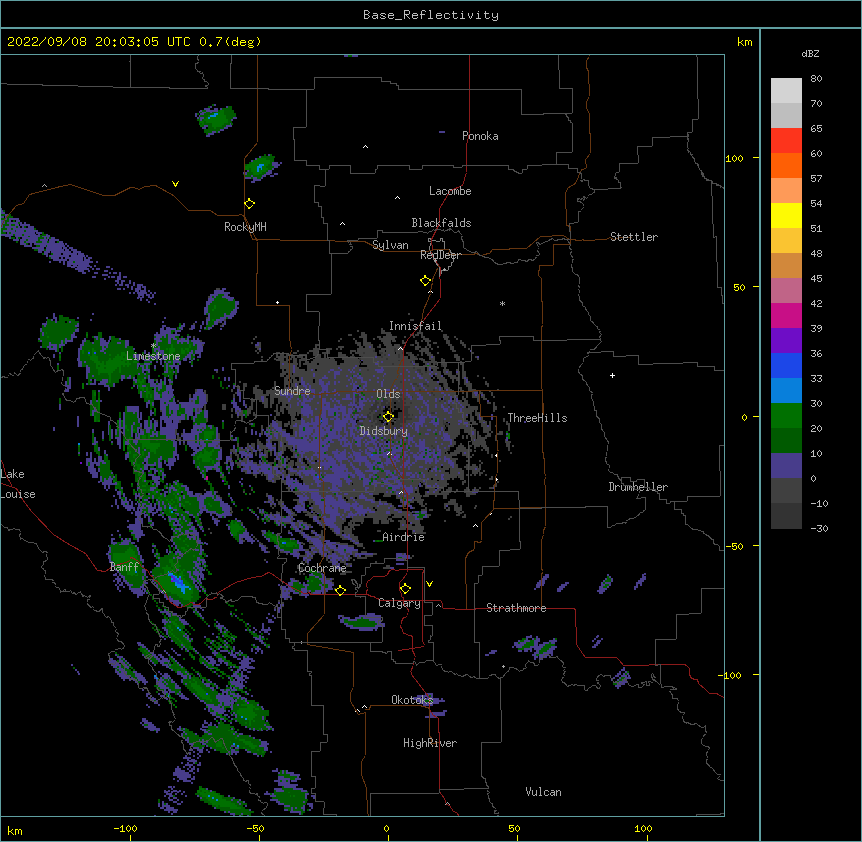Click the -100 tick on bottom axis
This screenshot has width=862, height=842.
125,828
